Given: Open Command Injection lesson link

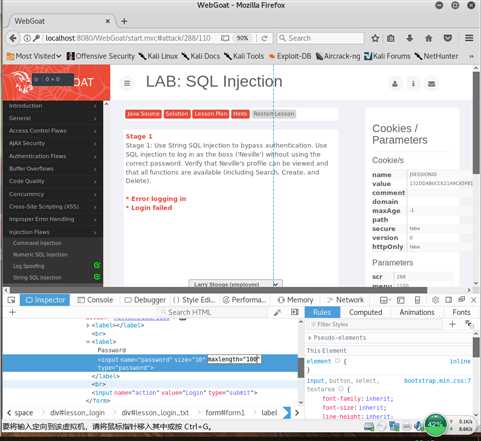Looking at the screenshot, I should point(37,243).
